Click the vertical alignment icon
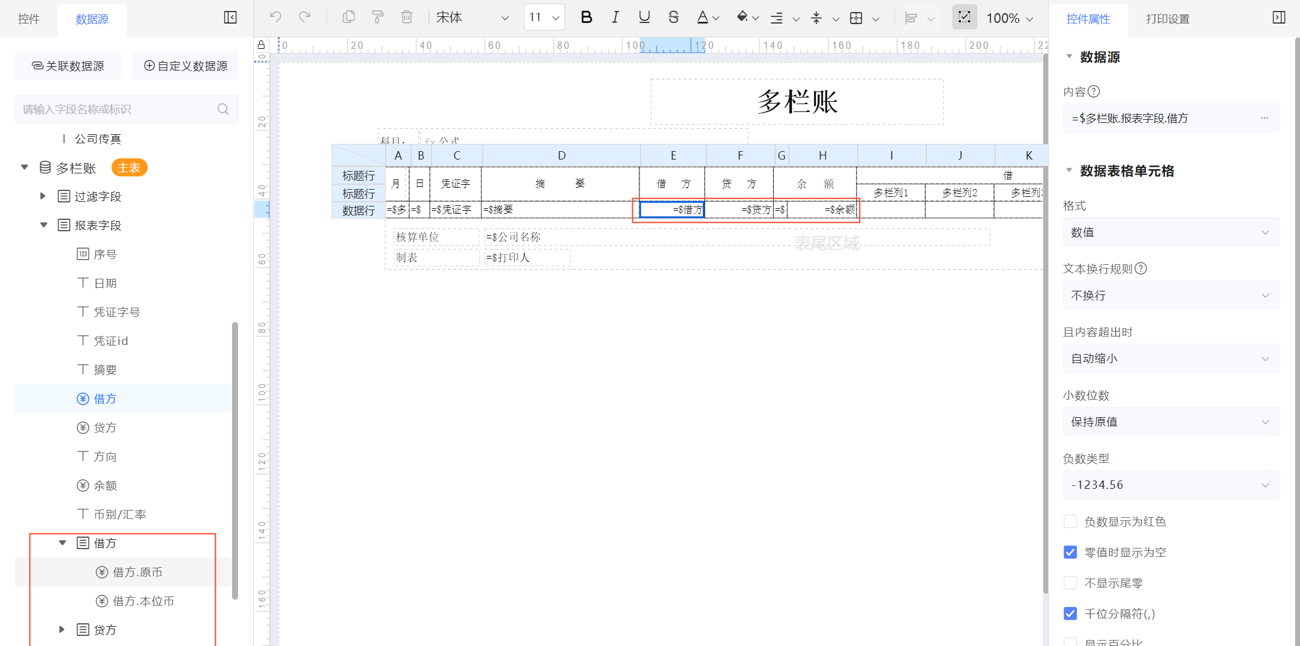Image resolution: width=1300 pixels, height=646 pixels. tap(816, 18)
